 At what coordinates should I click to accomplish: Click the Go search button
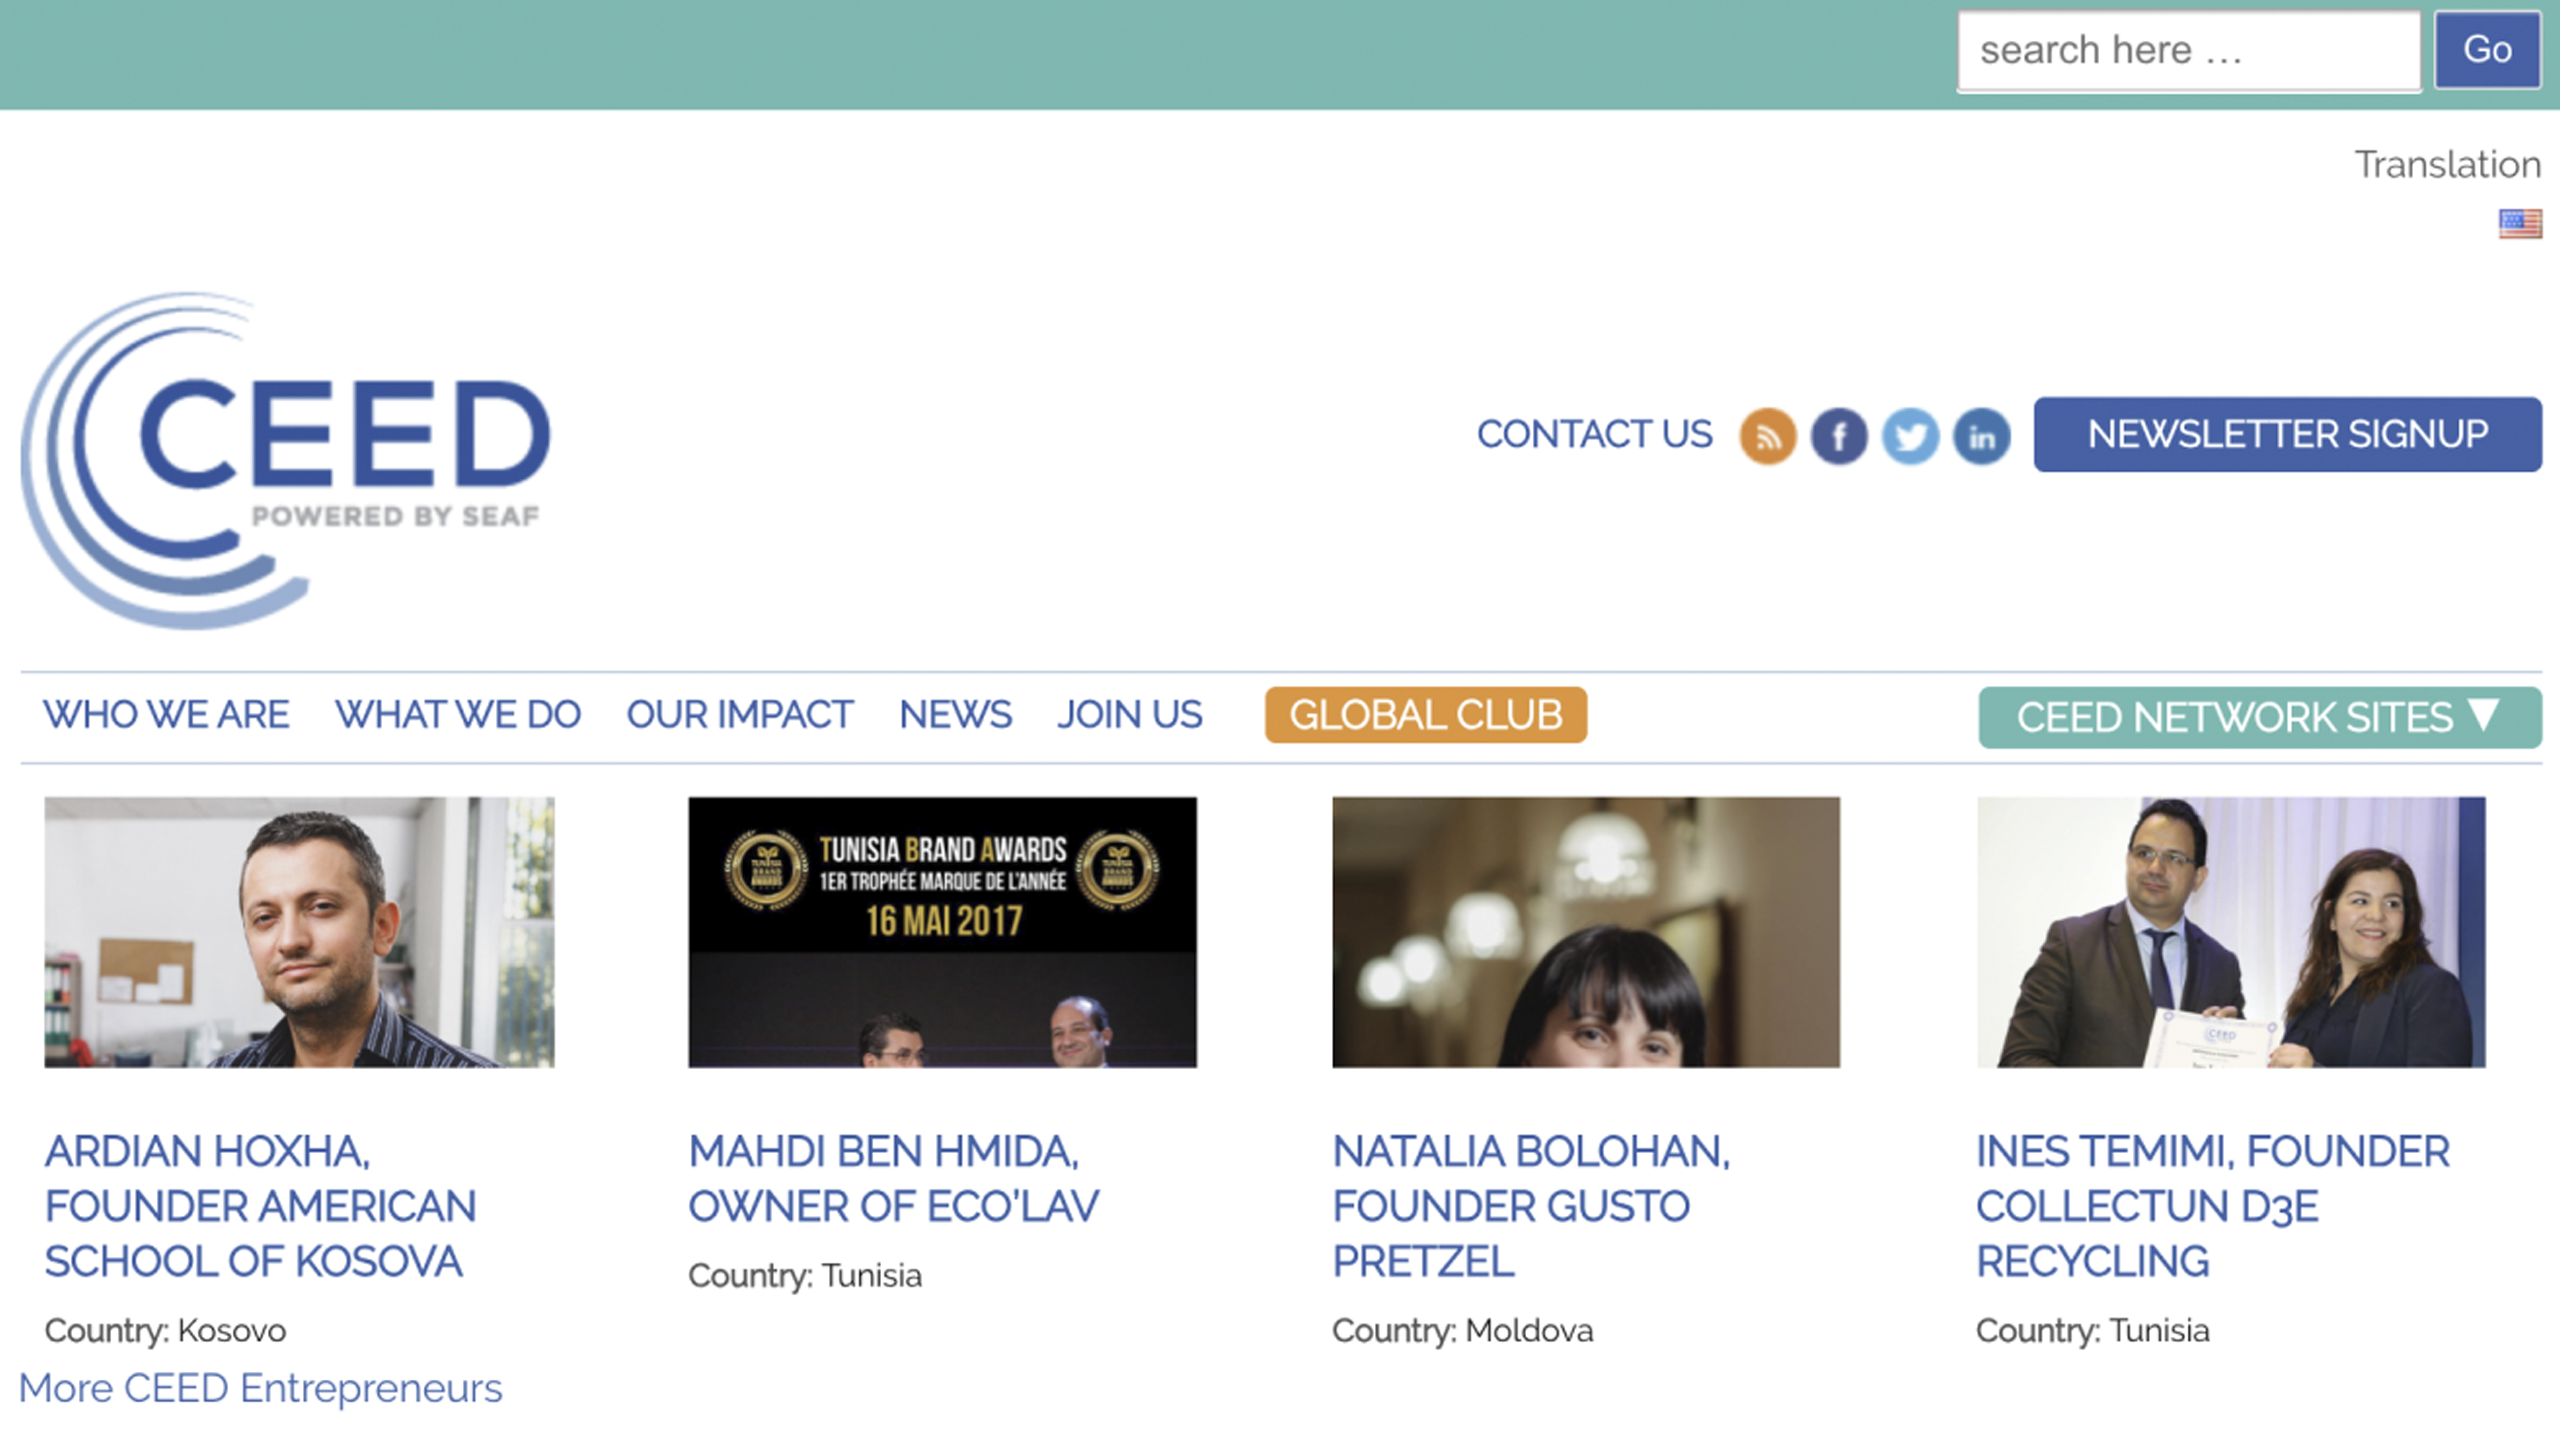coord(2487,50)
